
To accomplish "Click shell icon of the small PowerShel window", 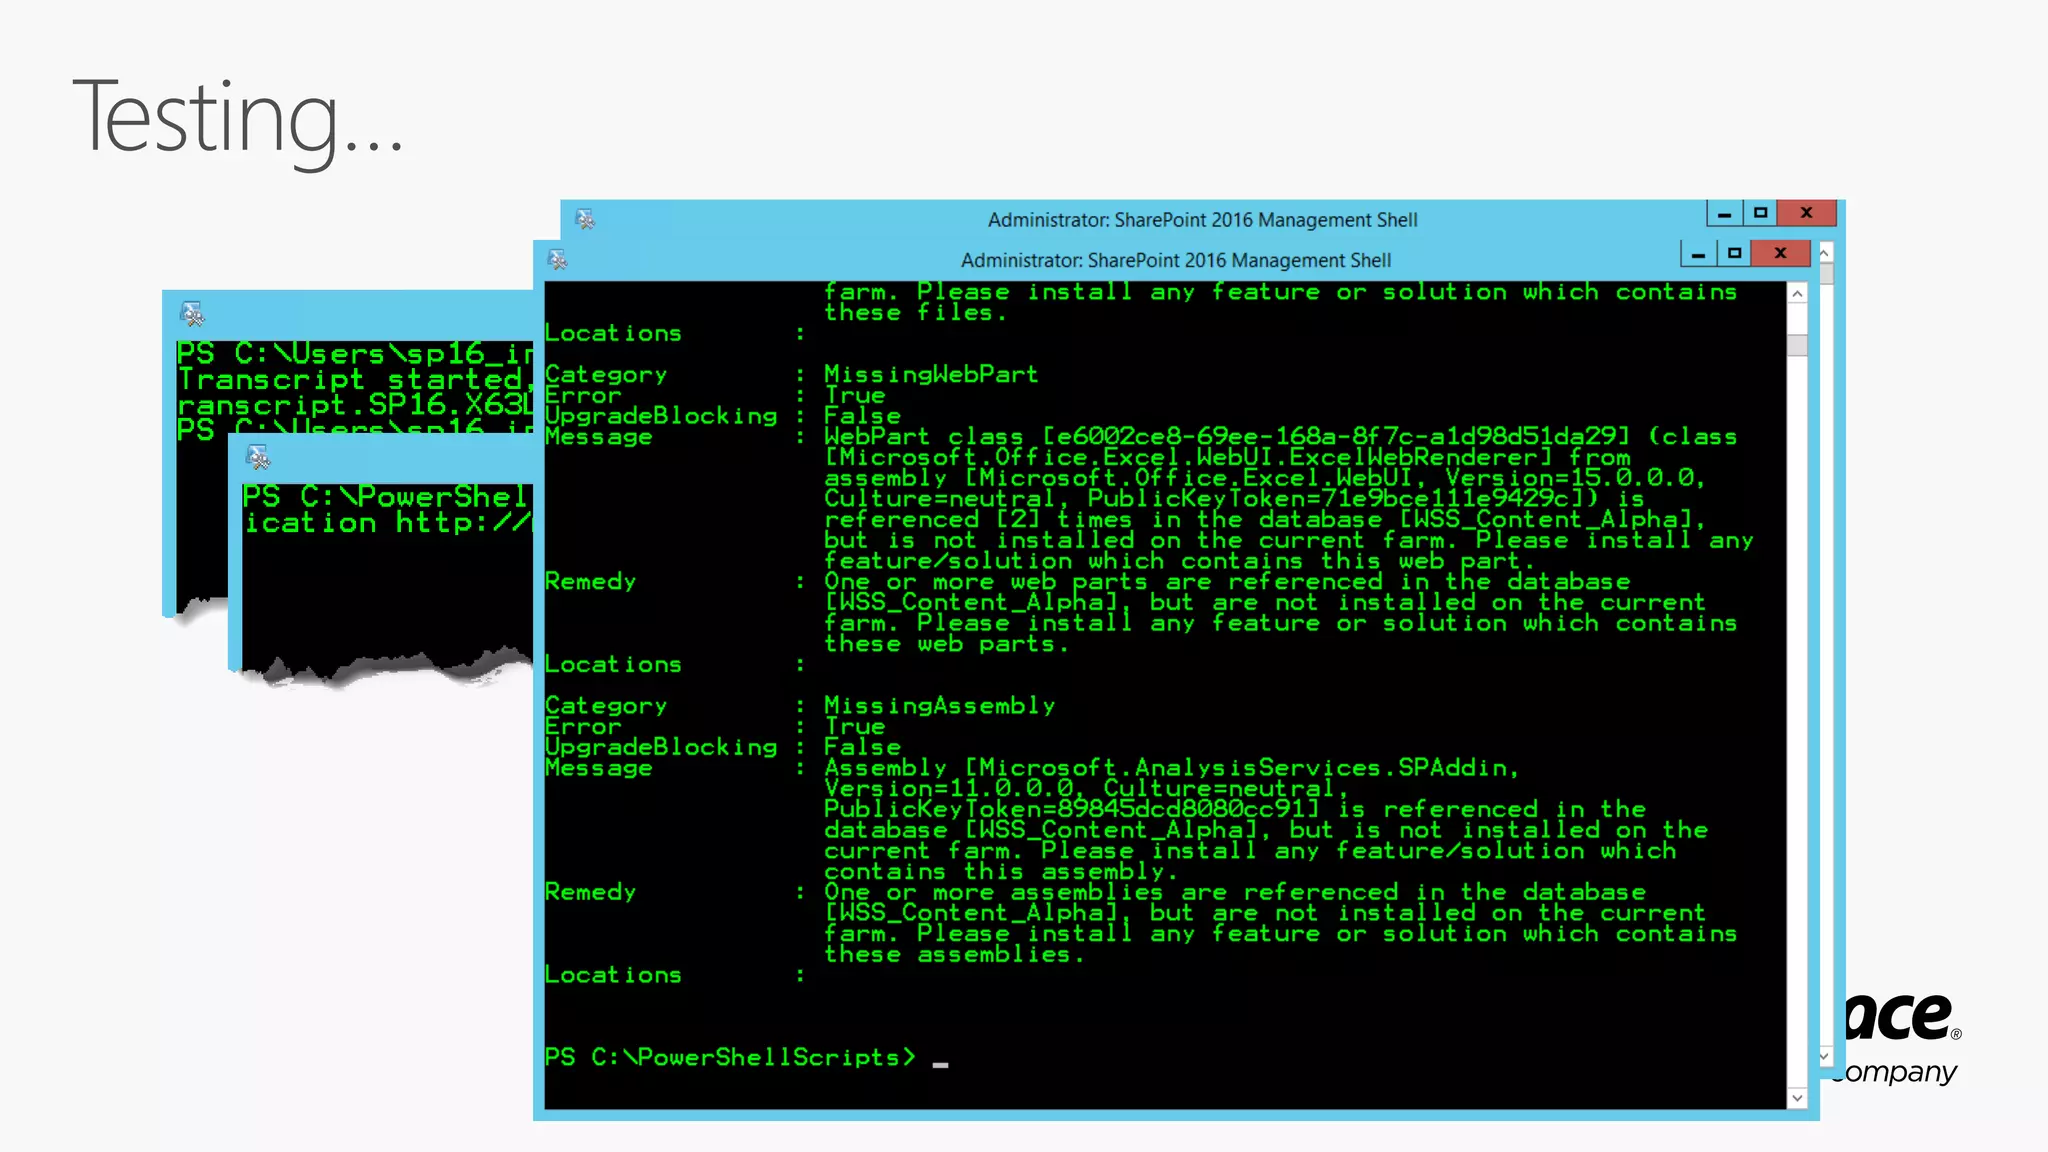I will 258,457.
